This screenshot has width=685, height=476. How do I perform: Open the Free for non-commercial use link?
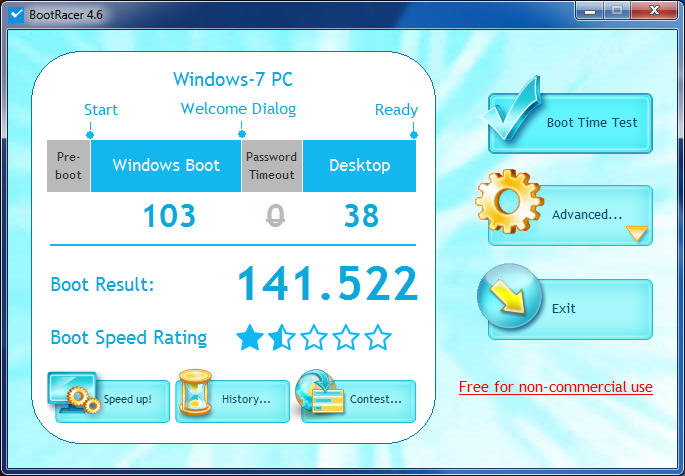[556, 387]
